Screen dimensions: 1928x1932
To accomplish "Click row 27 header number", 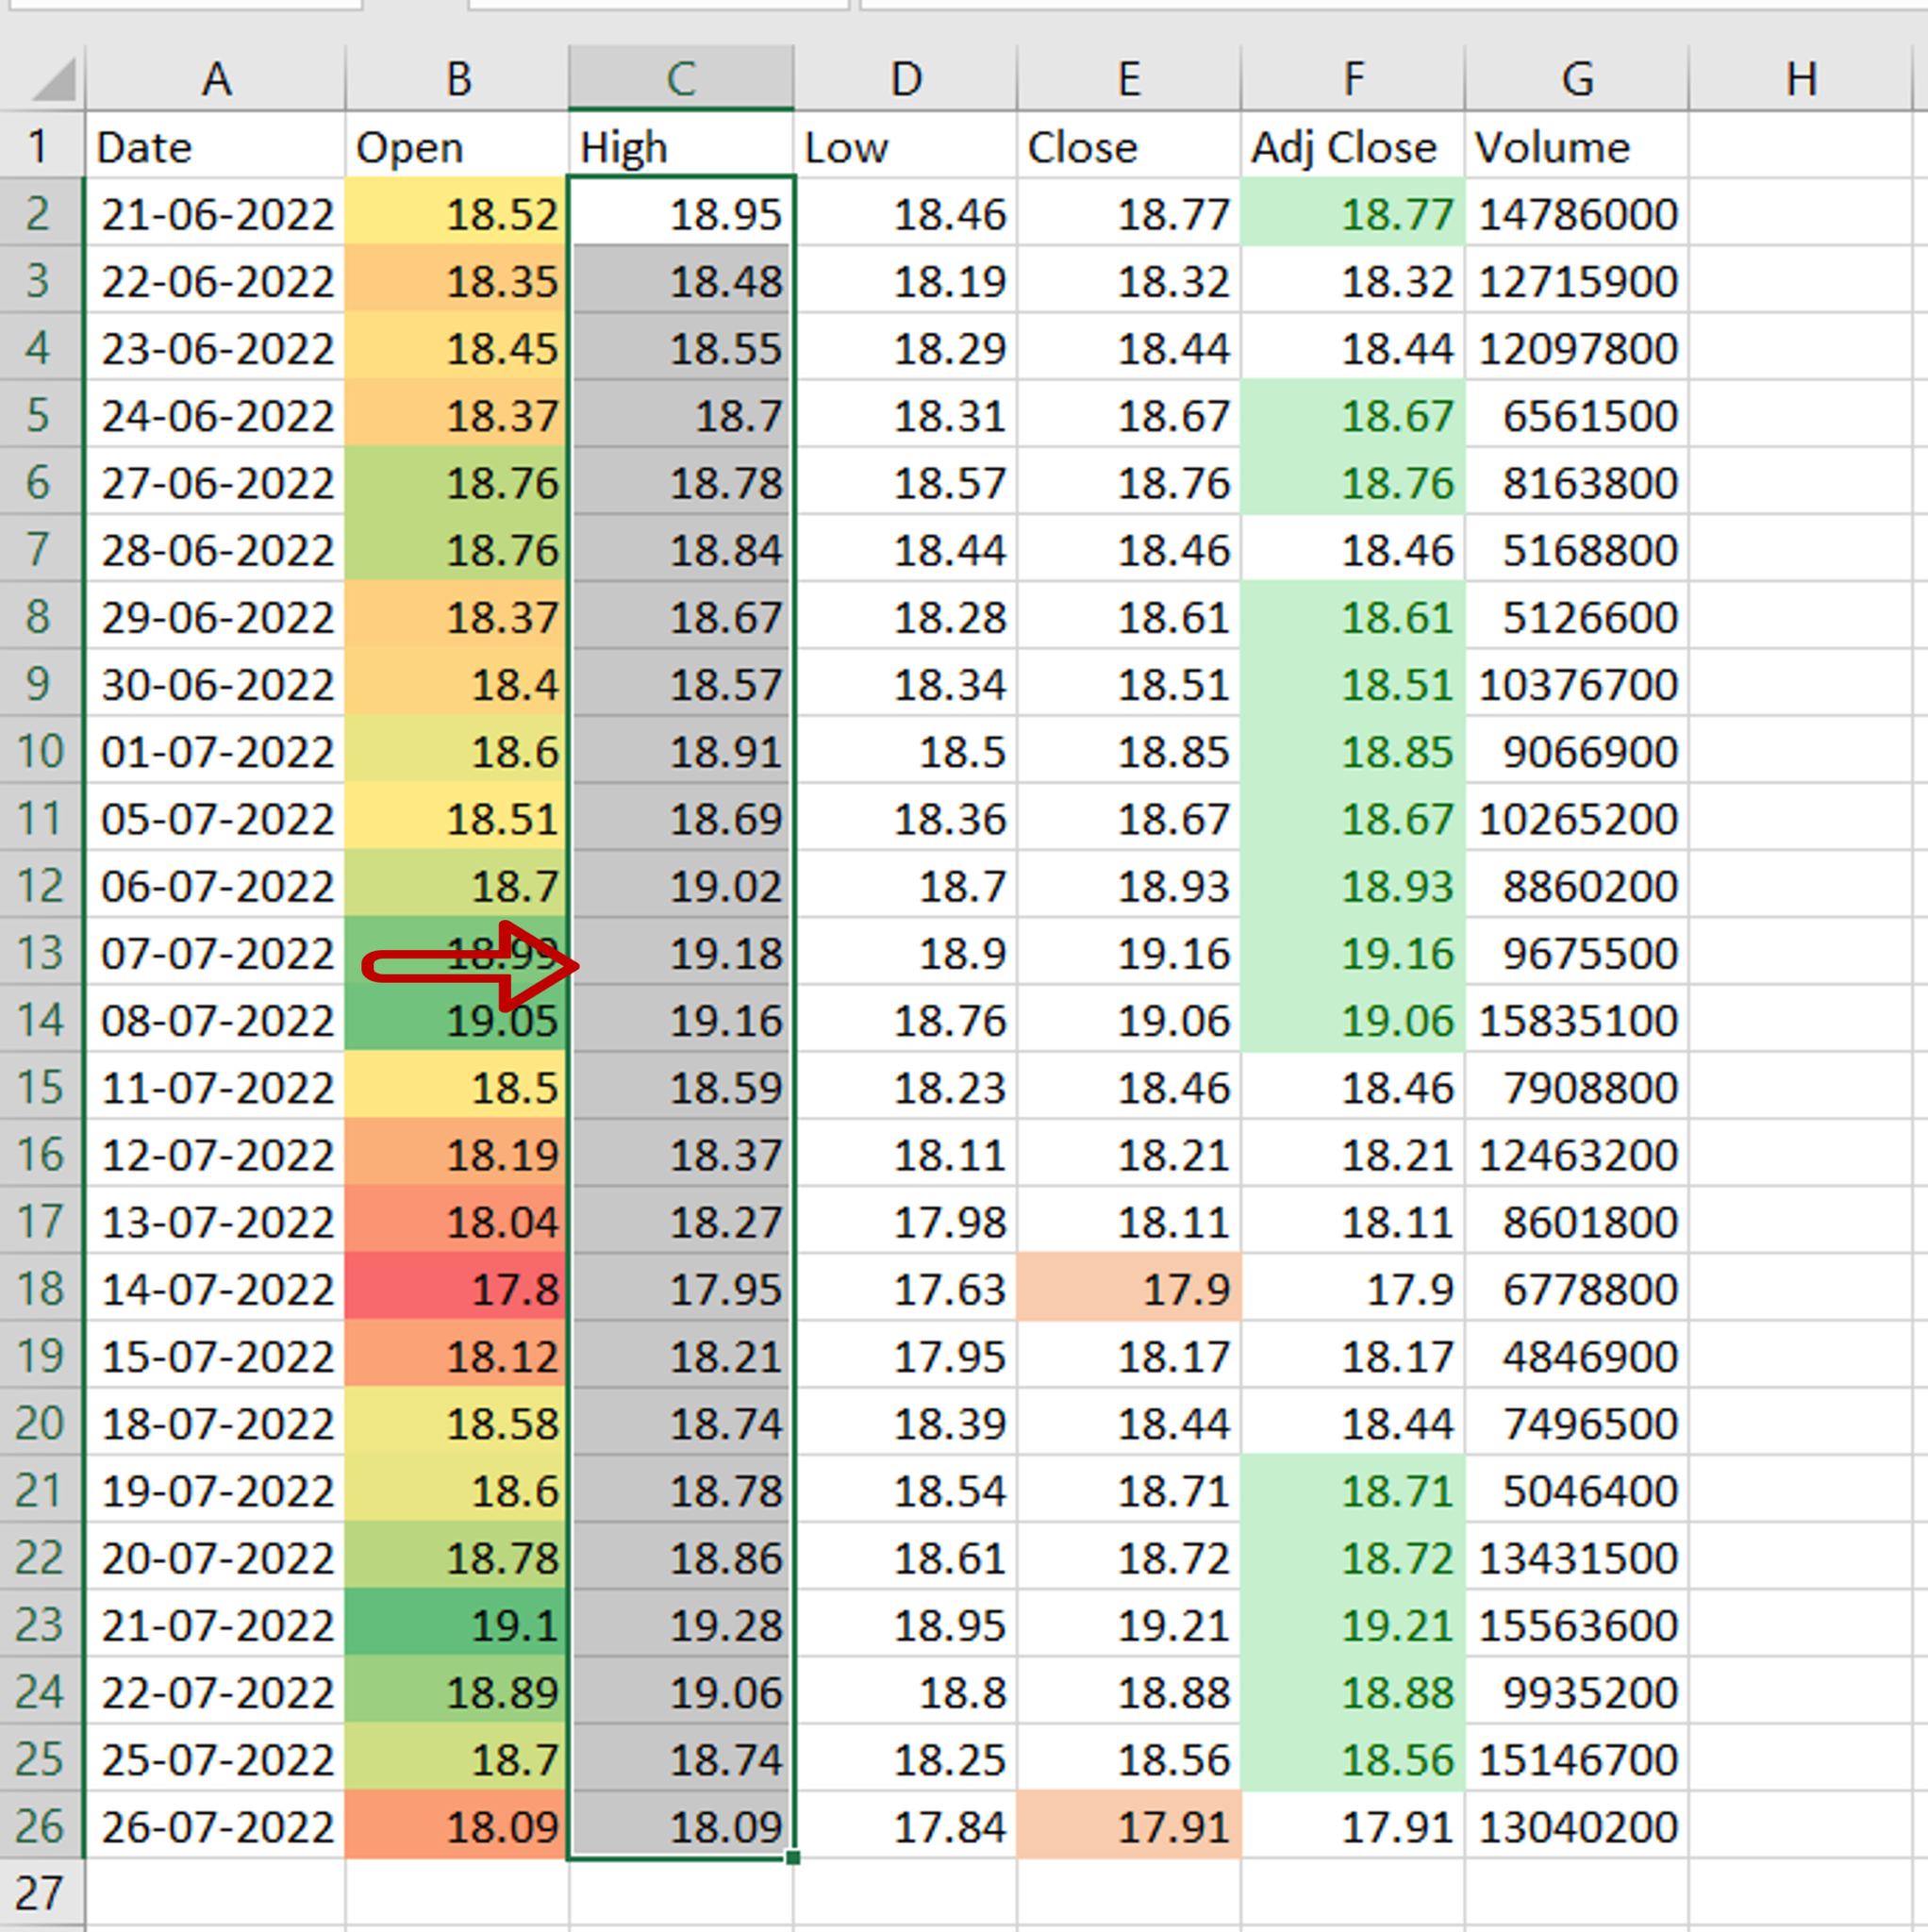I will click(x=40, y=1893).
